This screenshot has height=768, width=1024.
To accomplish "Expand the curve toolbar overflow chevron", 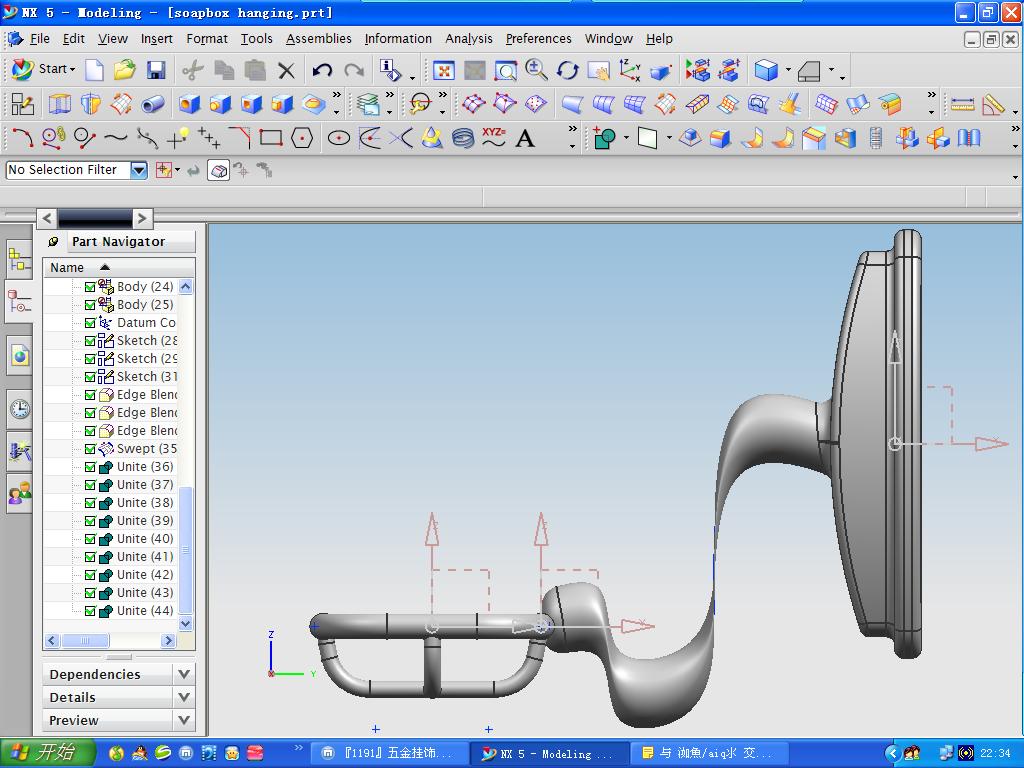I will click(573, 129).
